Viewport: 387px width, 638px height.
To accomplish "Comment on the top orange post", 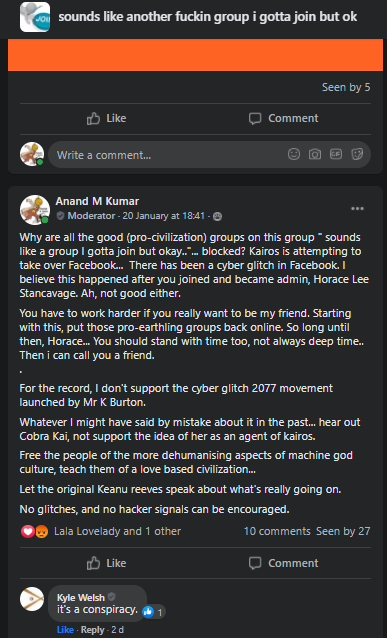I will point(283,118).
